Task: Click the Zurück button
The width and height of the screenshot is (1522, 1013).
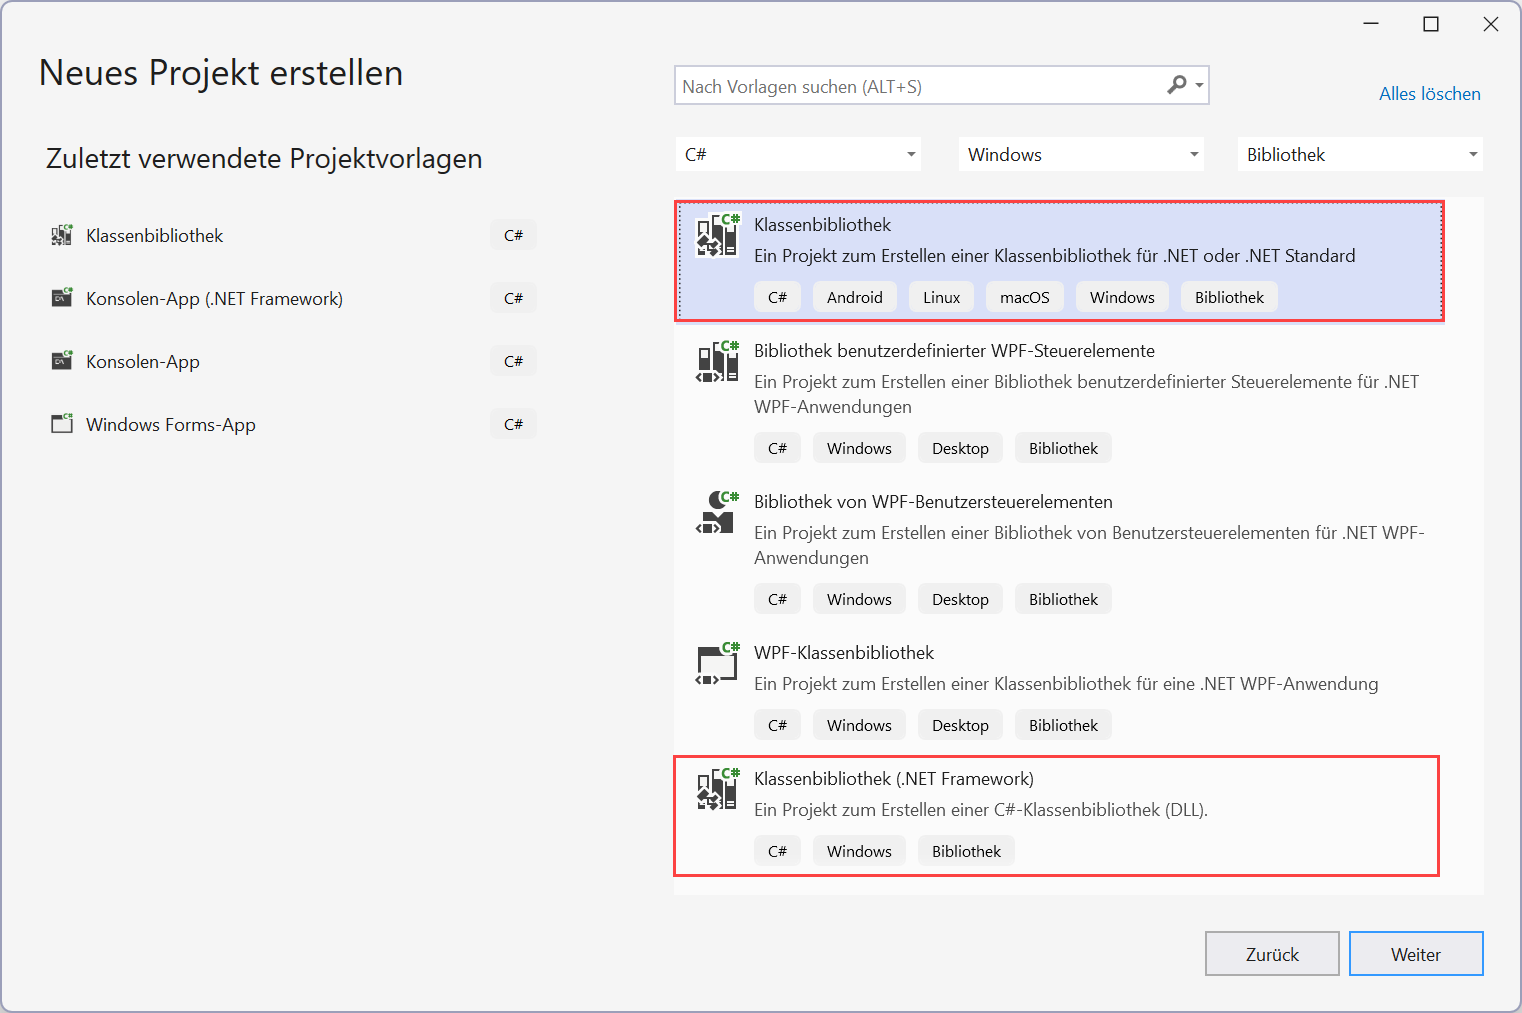Action: coord(1272,953)
